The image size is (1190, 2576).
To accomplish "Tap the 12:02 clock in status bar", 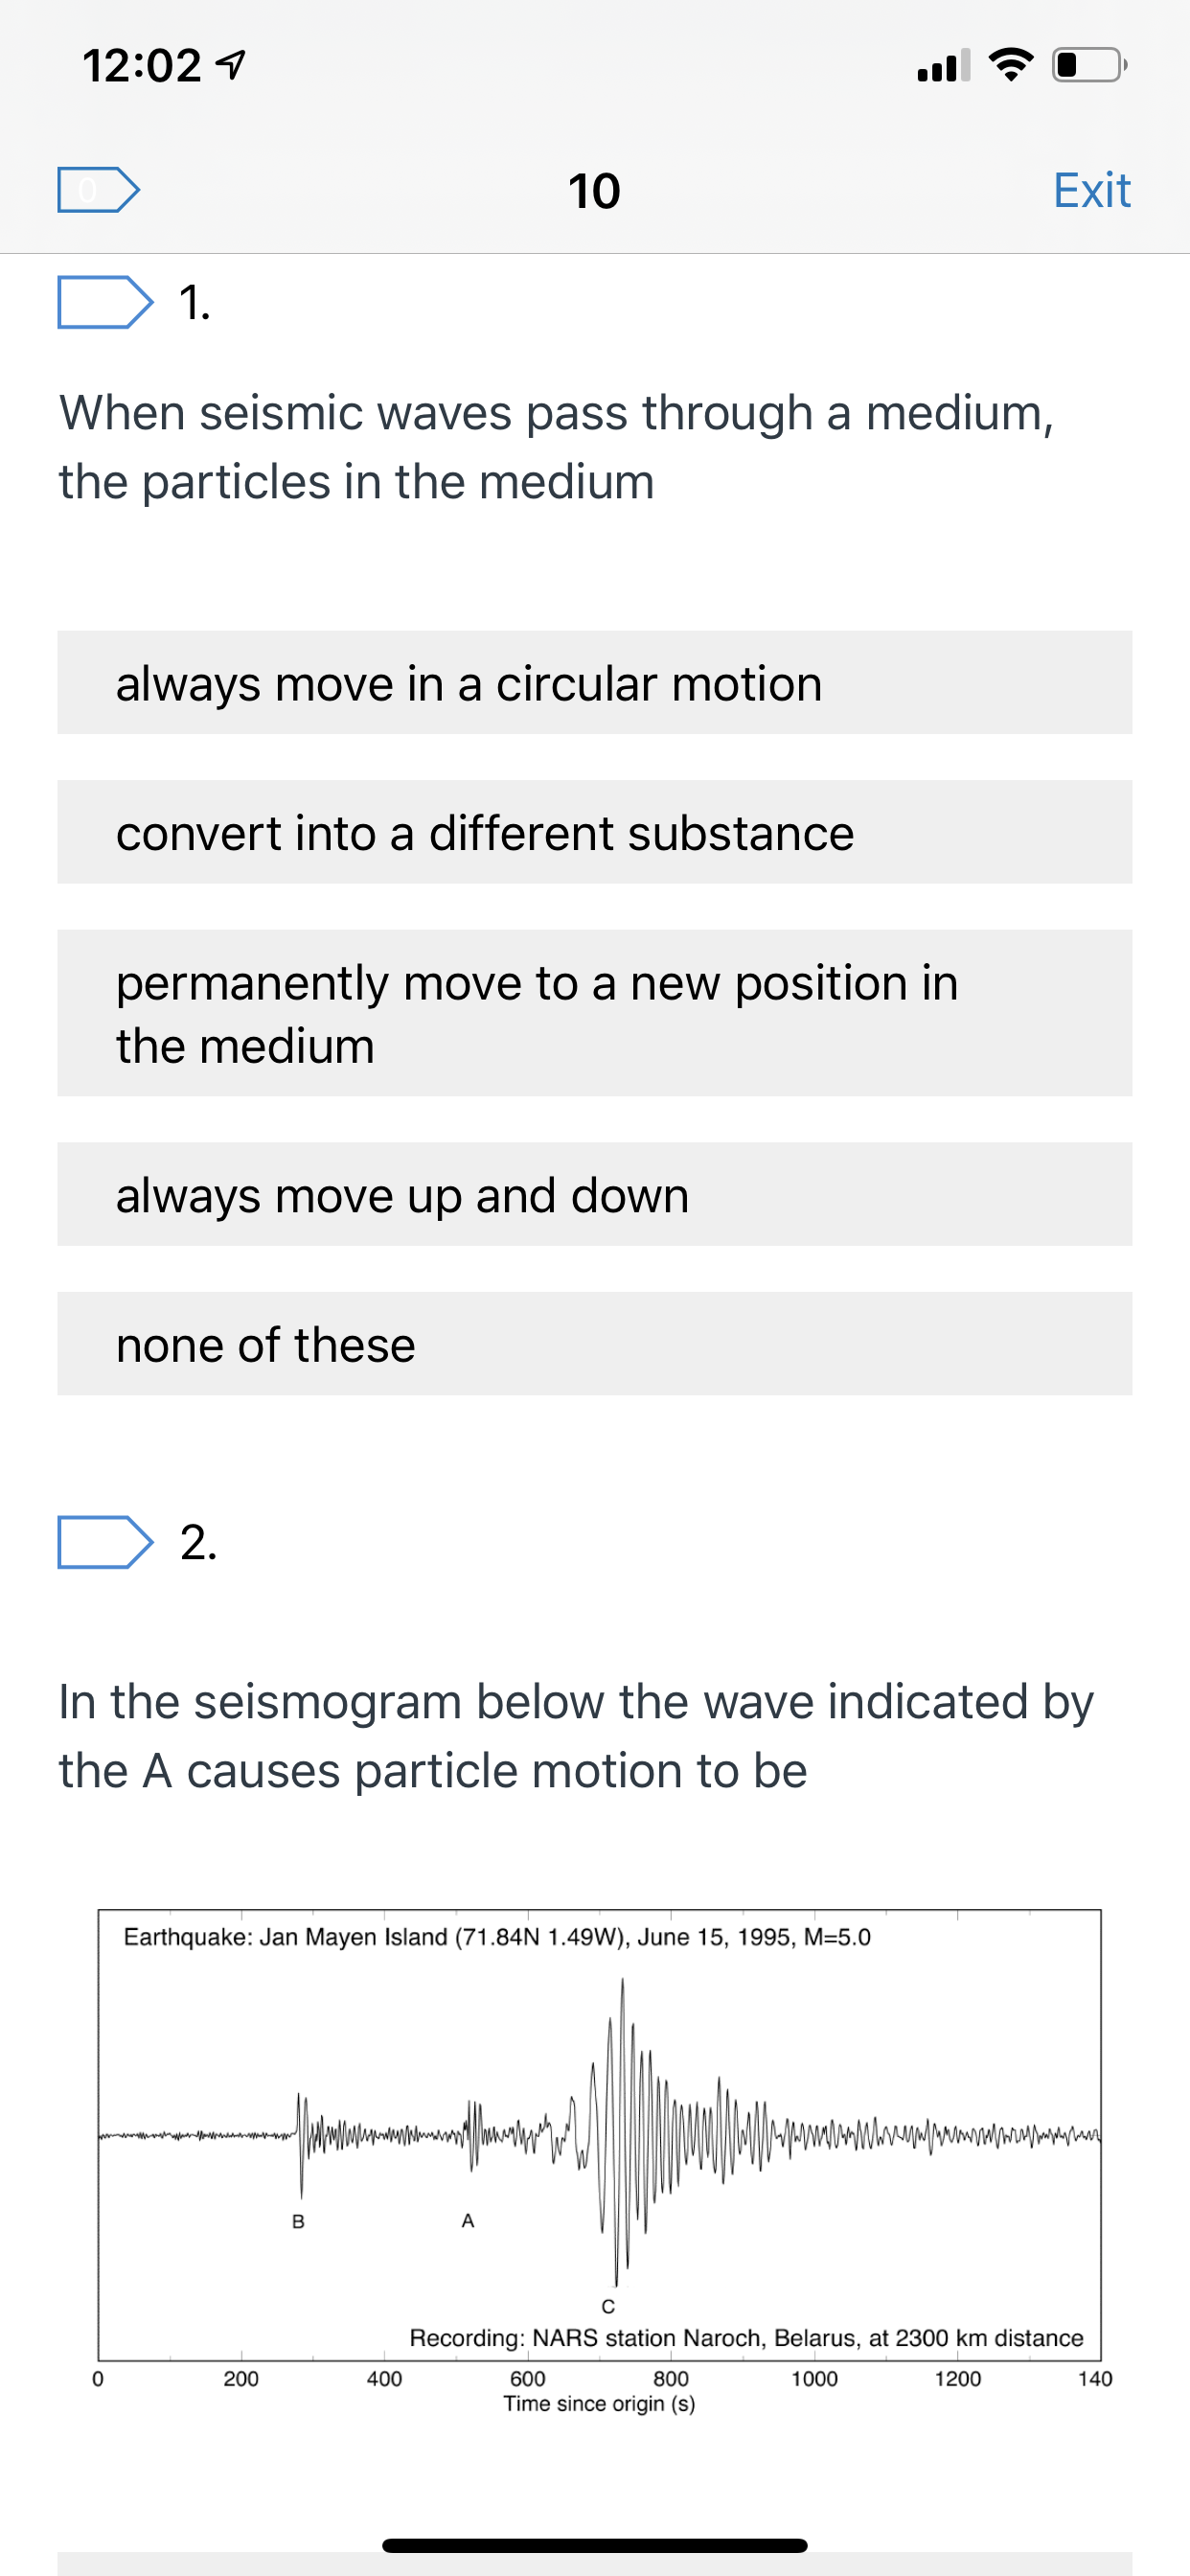I will click(x=142, y=66).
